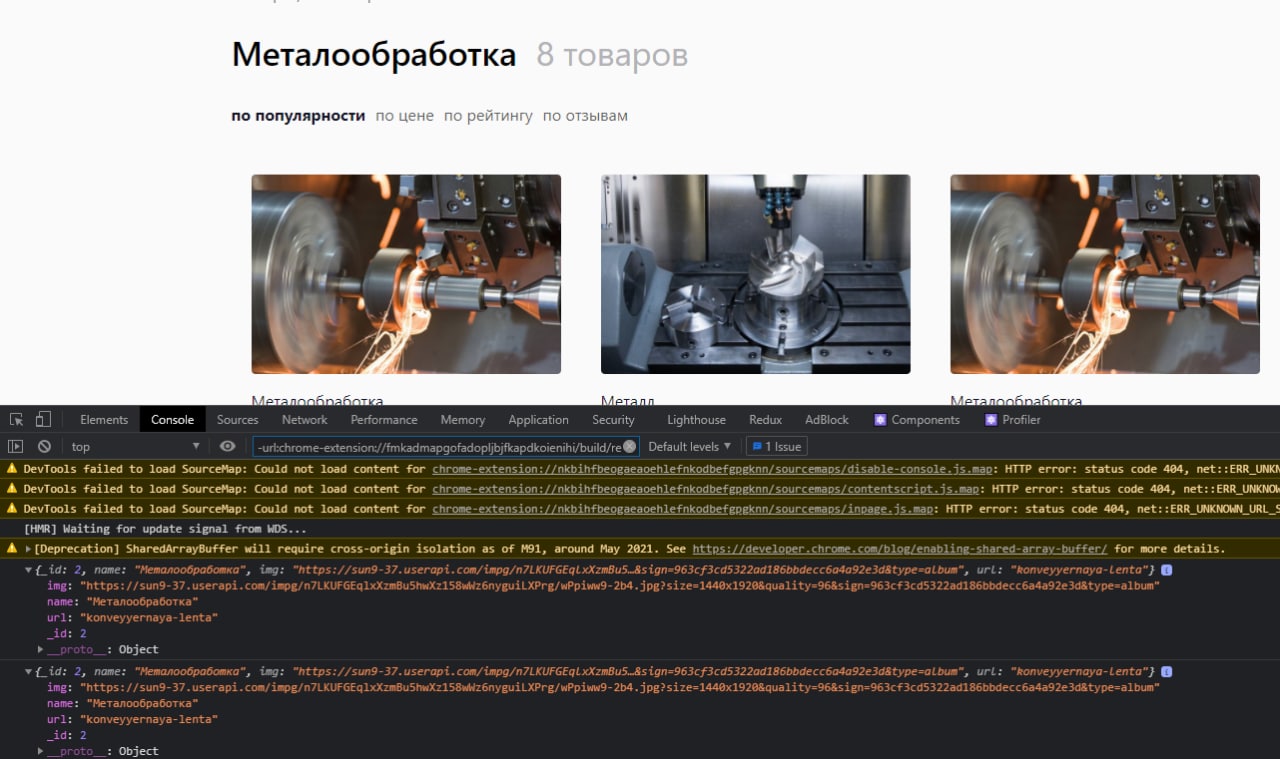Open the Redux tab
This screenshot has width=1280, height=759.
click(765, 420)
